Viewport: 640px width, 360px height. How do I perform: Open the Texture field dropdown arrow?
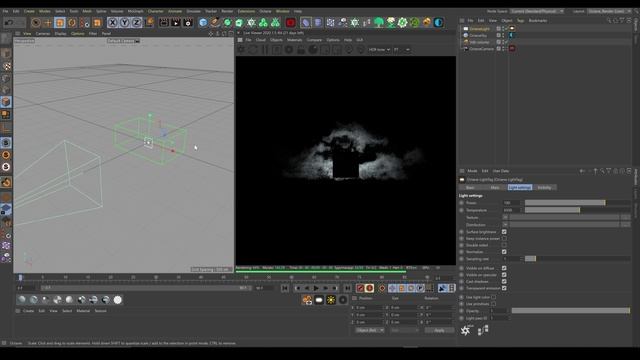(505, 218)
